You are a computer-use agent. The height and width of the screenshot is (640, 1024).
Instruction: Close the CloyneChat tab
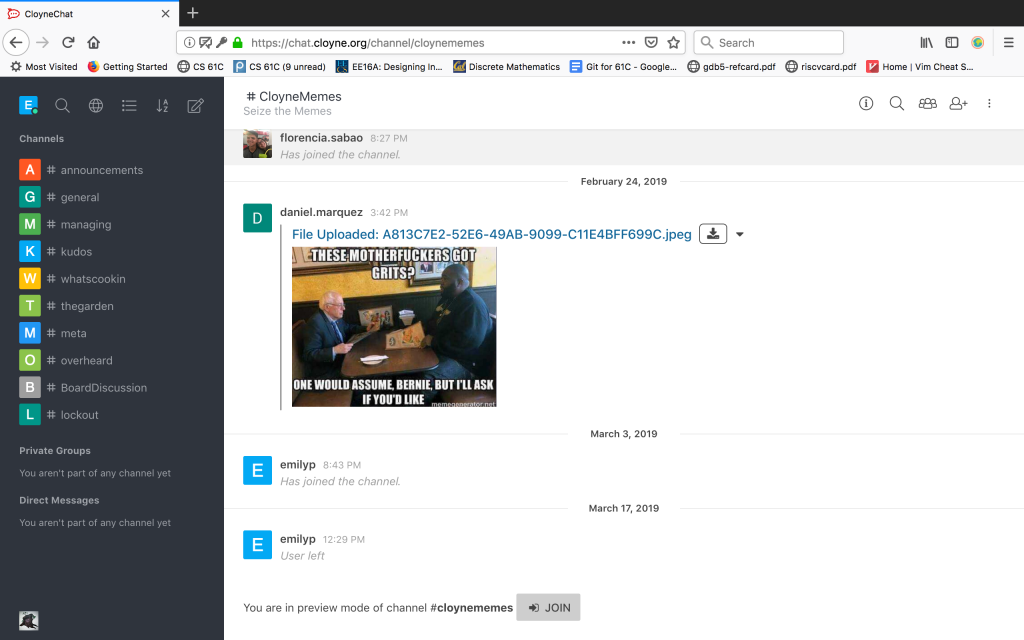[165, 14]
